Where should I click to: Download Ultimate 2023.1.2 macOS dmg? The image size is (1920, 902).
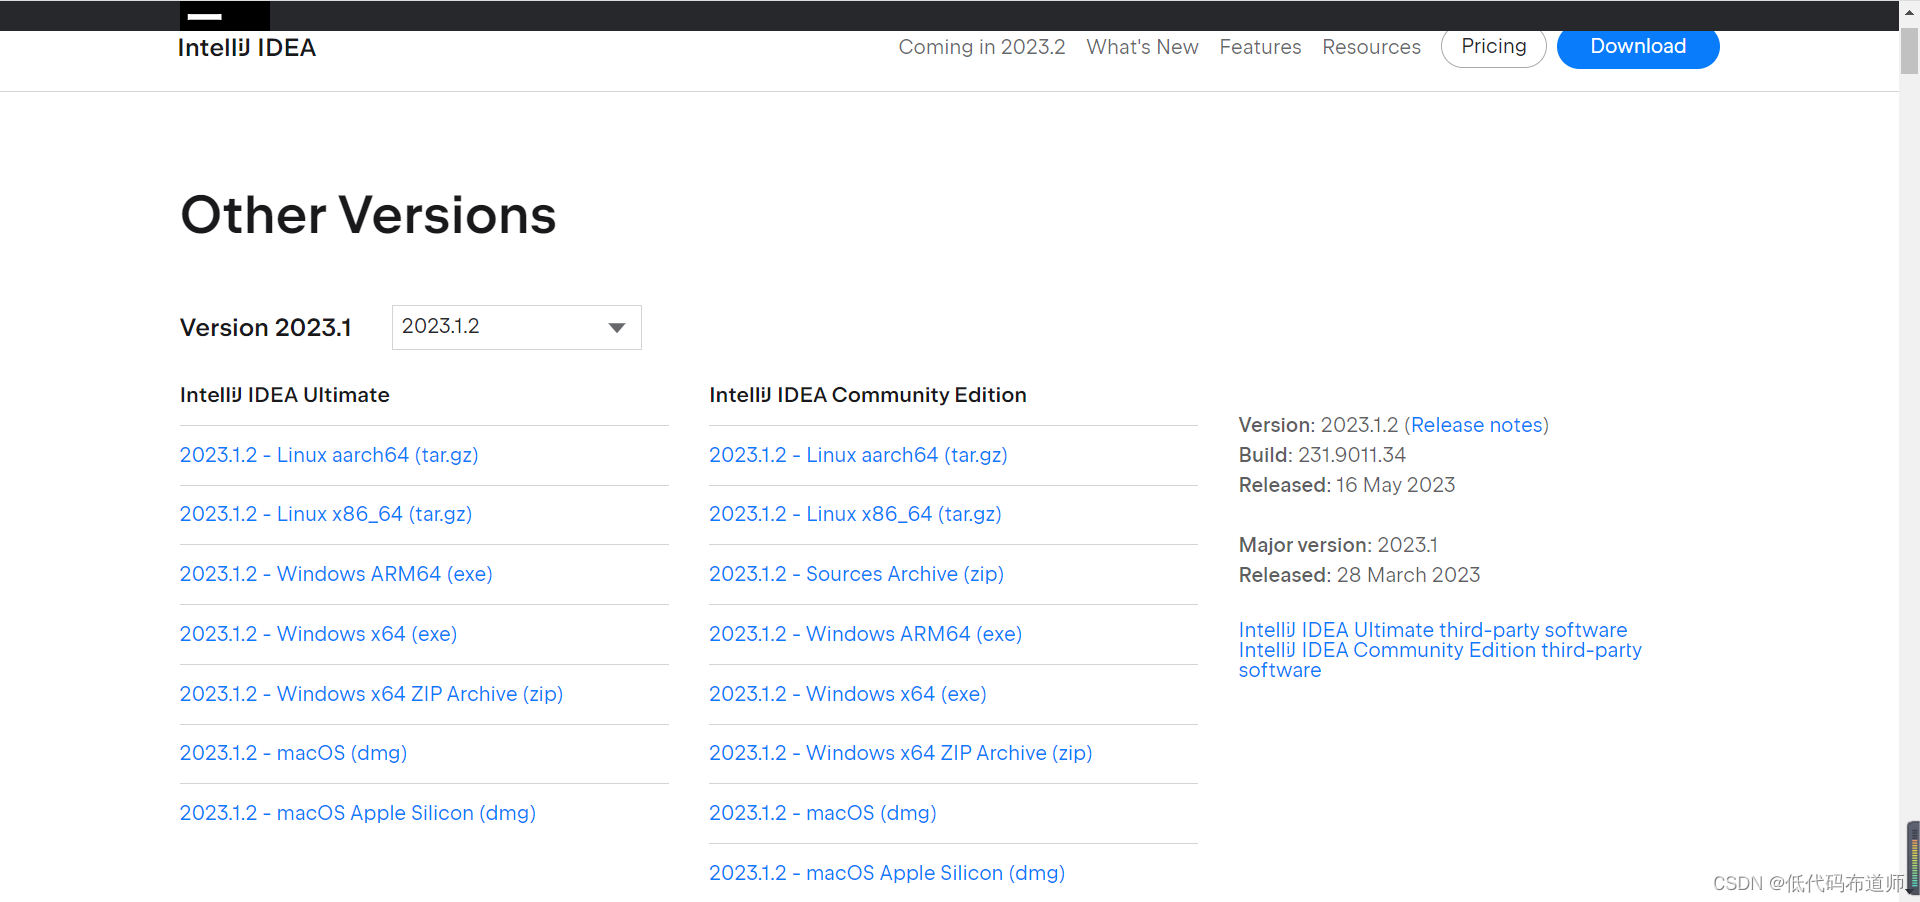click(293, 753)
